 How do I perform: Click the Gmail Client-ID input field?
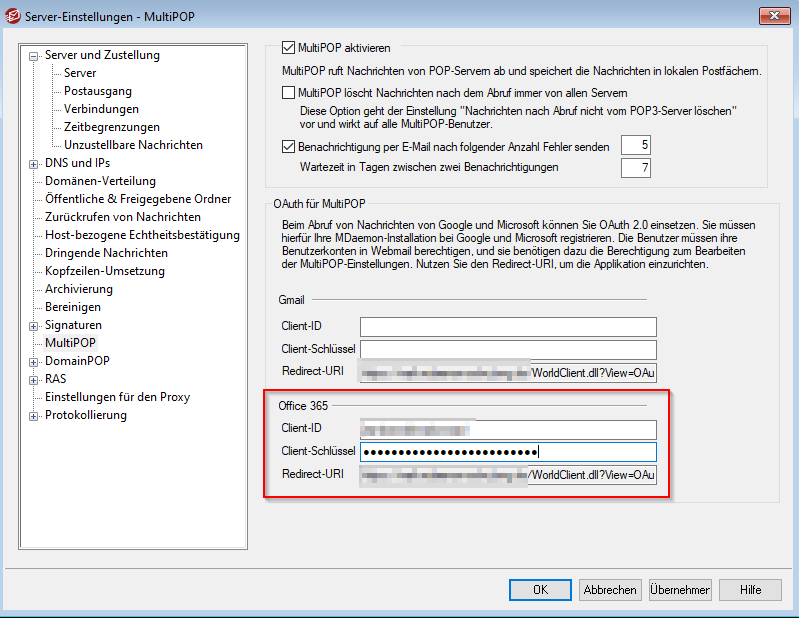pos(508,327)
